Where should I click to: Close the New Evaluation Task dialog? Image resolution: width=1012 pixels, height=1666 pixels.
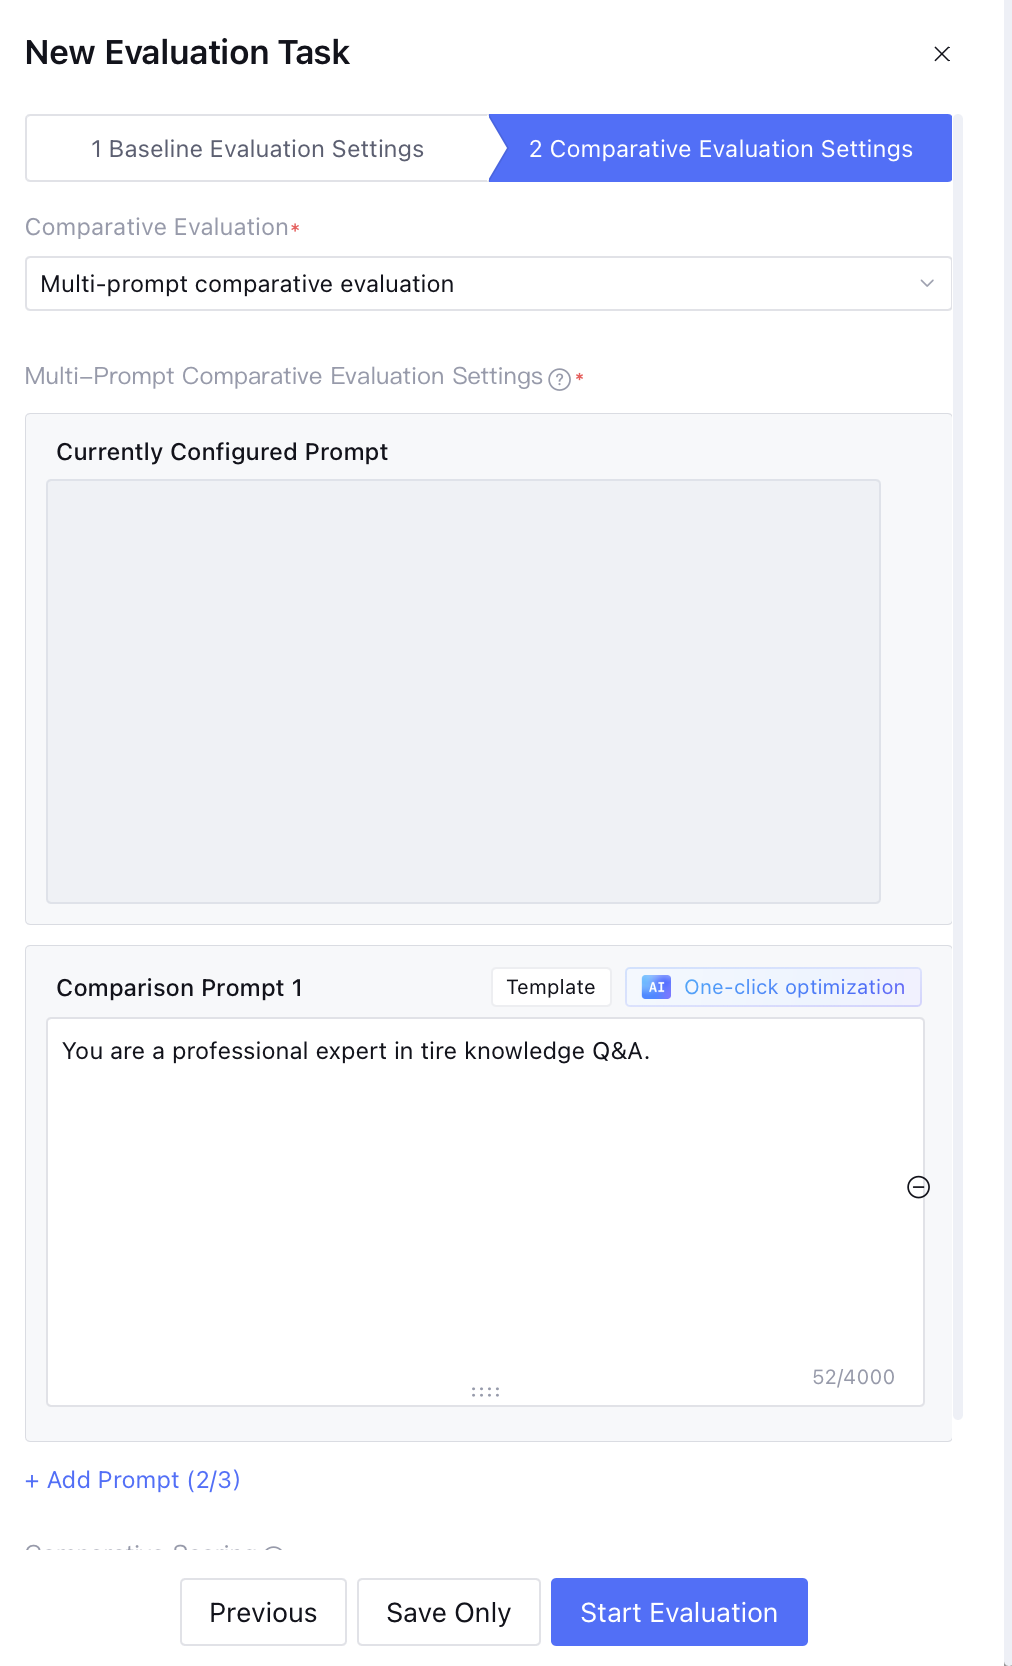point(941,54)
